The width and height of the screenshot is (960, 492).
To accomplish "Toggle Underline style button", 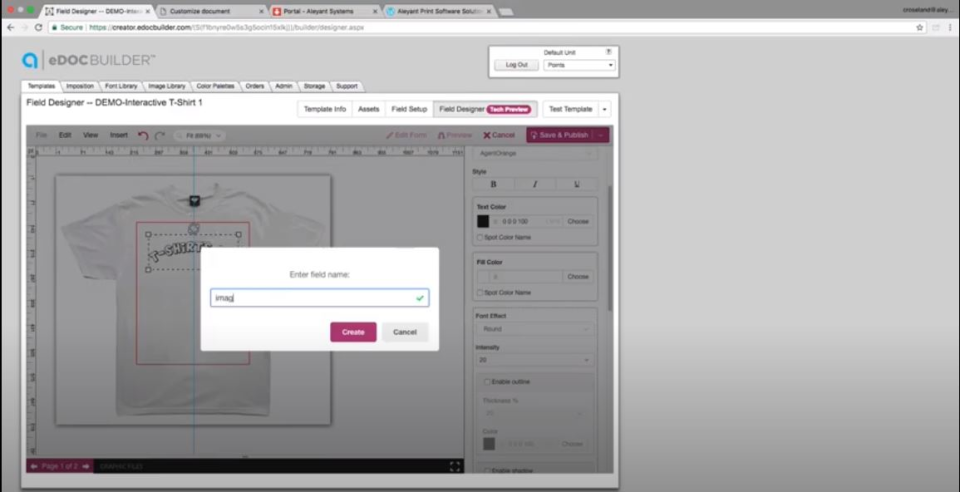I will click(577, 184).
